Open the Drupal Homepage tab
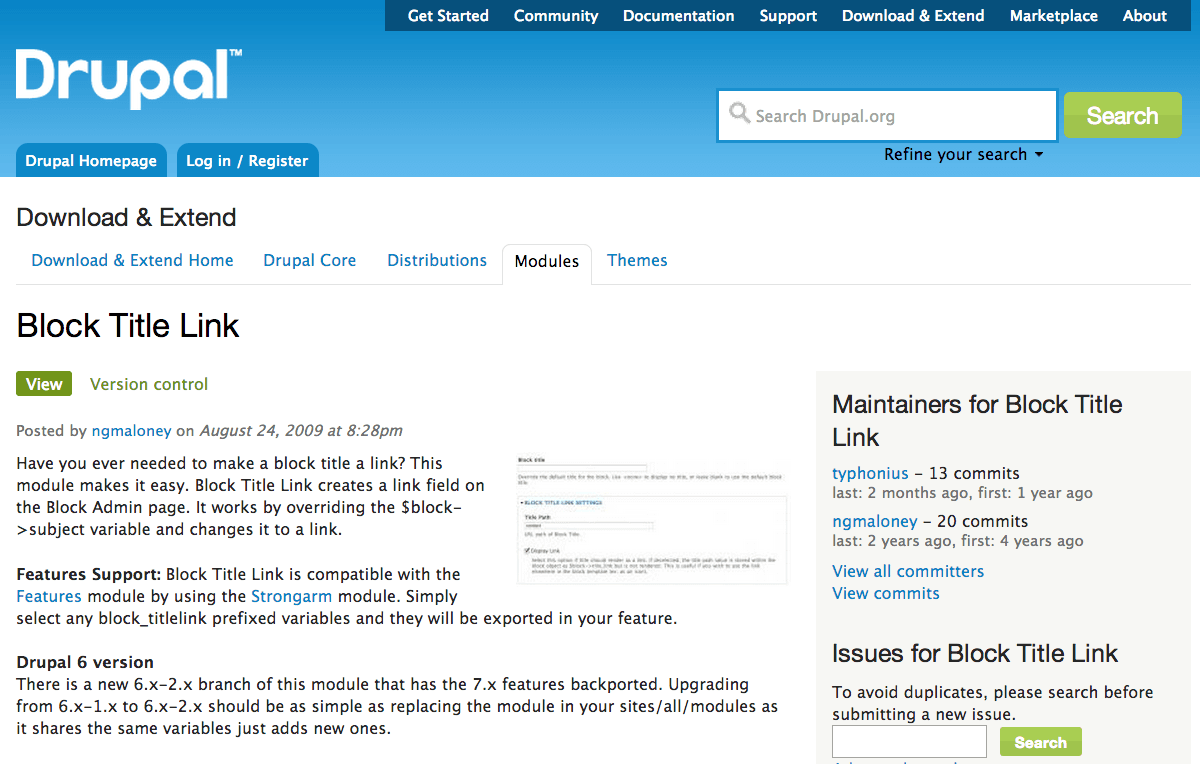1200x764 pixels. click(x=91, y=161)
